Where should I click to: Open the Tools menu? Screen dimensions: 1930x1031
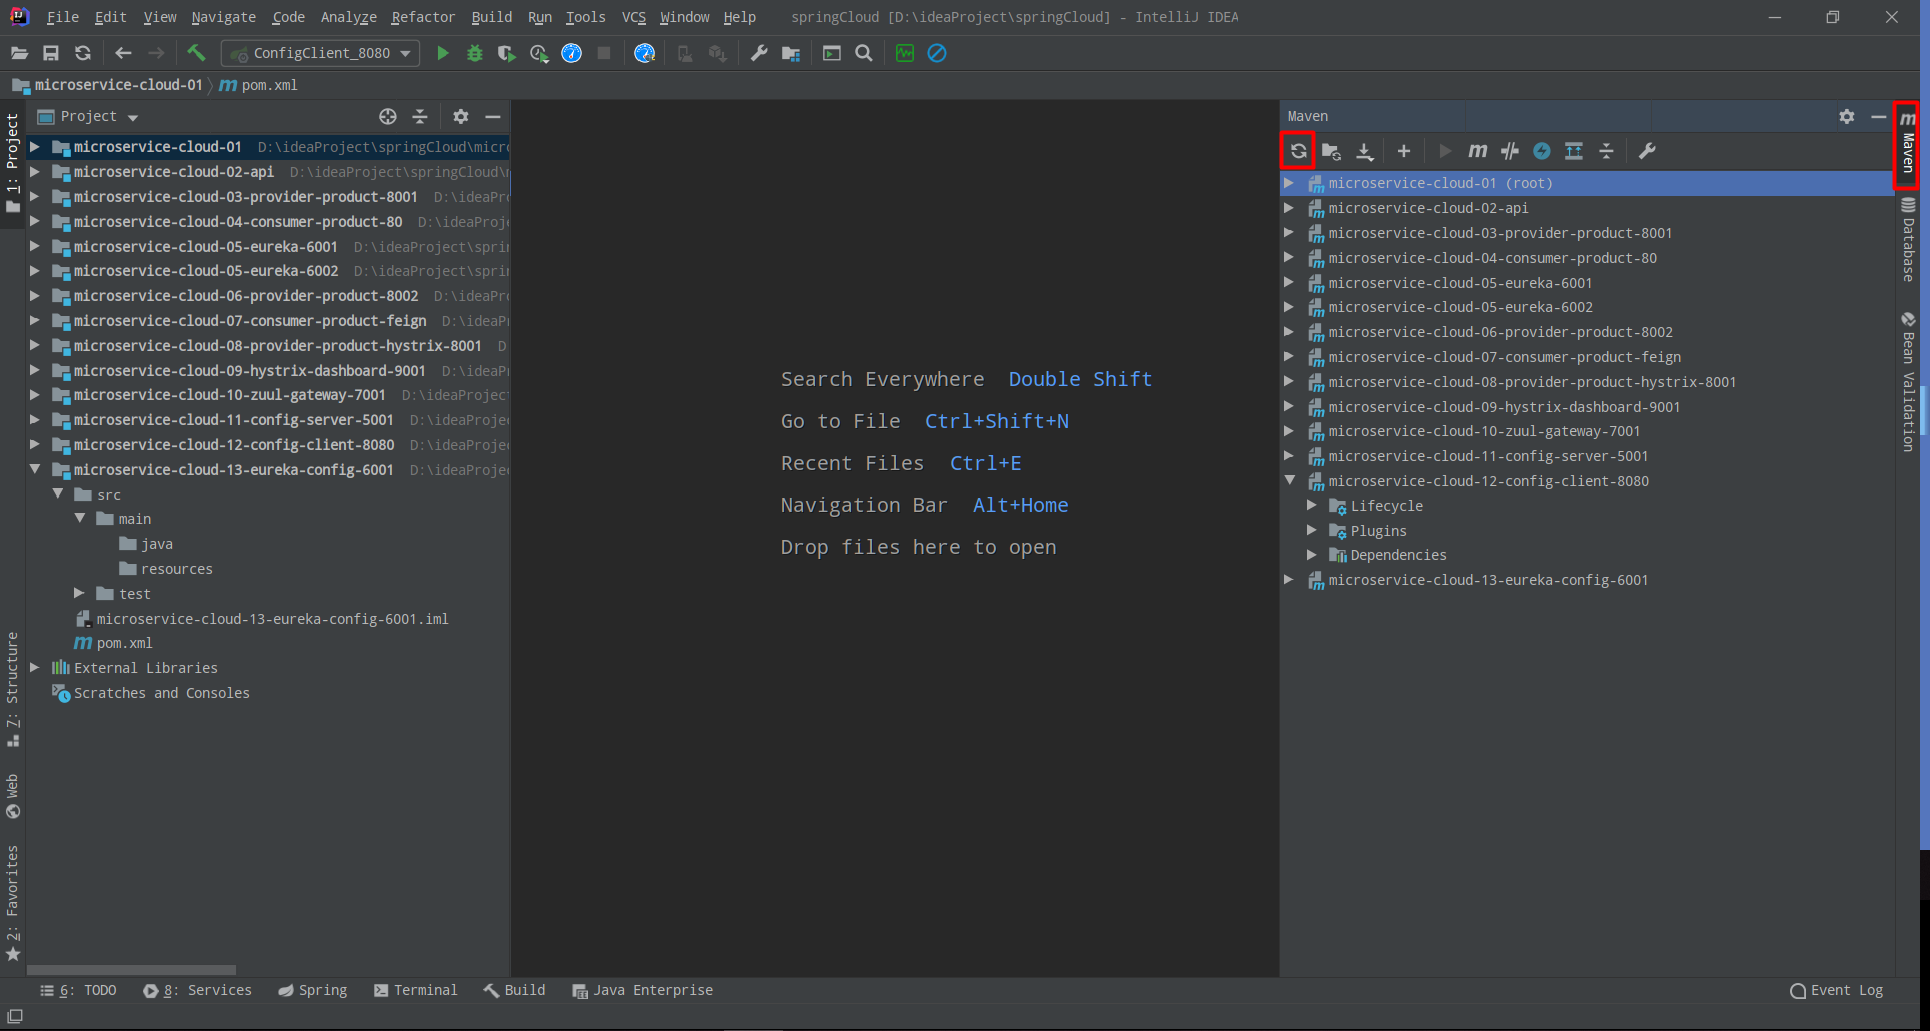tap(585, 17)
